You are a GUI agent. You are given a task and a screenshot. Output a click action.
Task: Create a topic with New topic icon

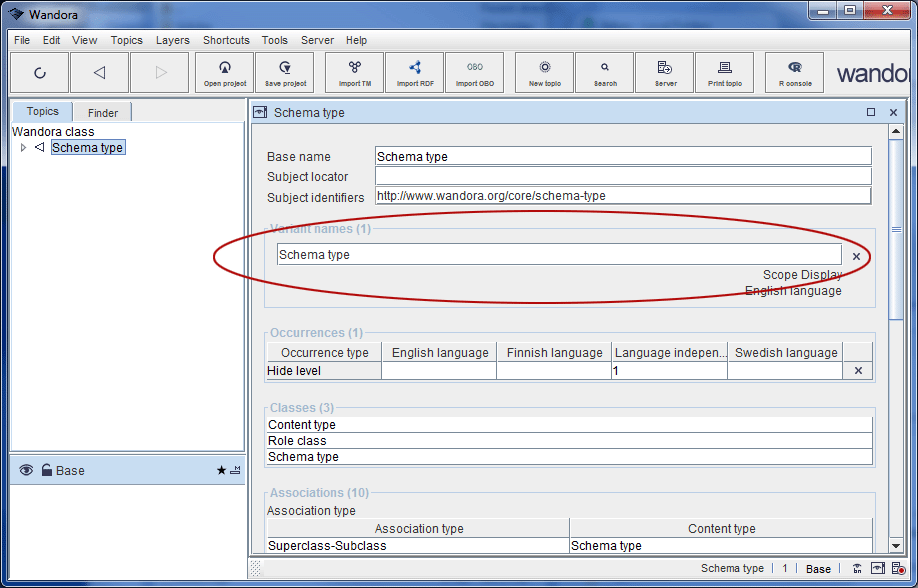click(545, 73)
